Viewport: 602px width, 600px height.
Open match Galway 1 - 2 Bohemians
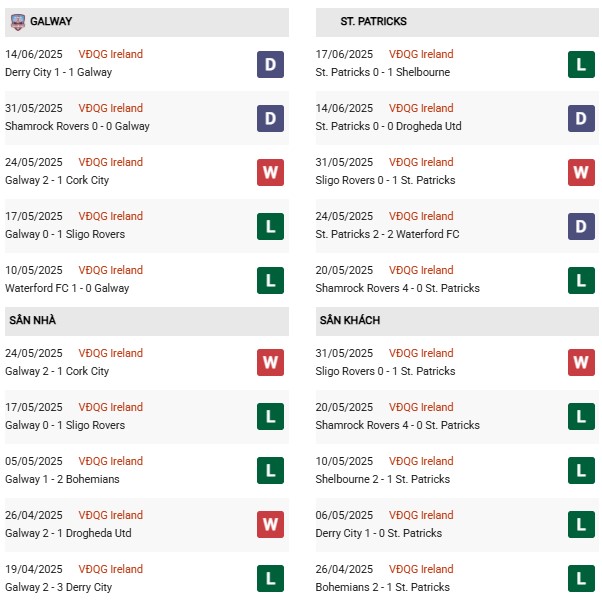tap(62, 479)
